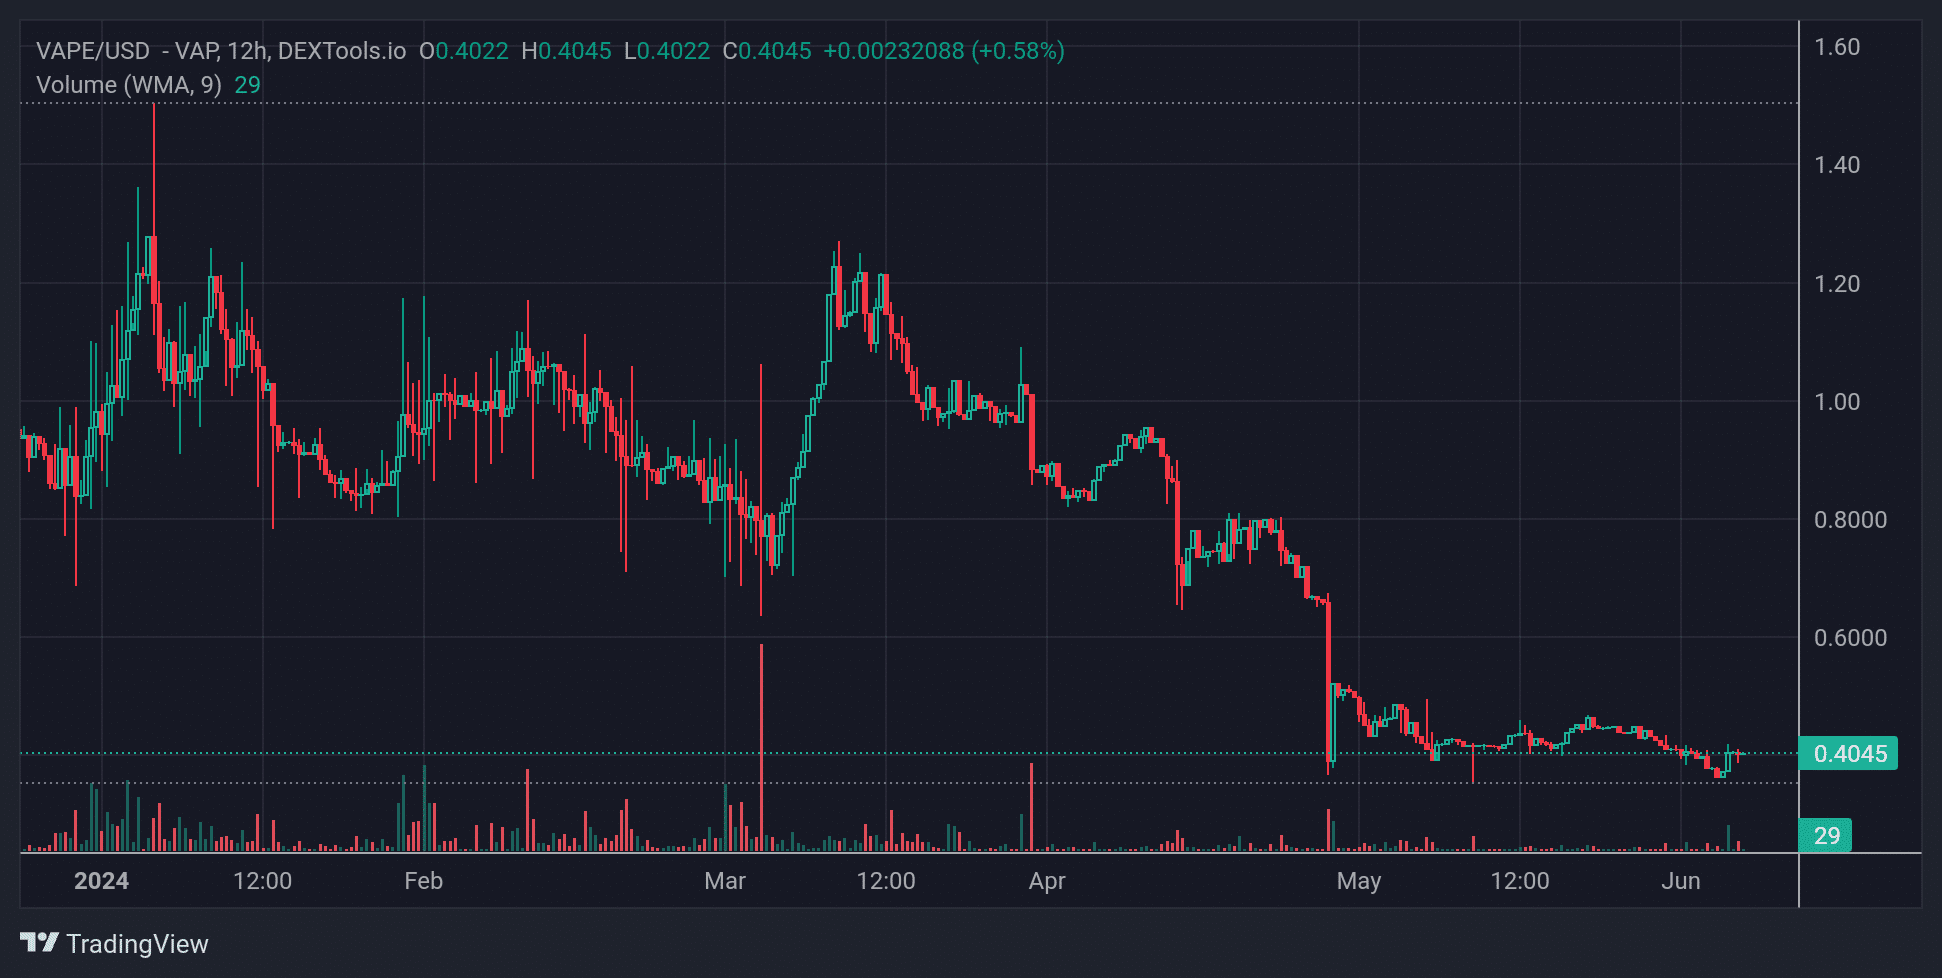
Task: Click the 1.60 price axis label
Action: point(1837,47)
